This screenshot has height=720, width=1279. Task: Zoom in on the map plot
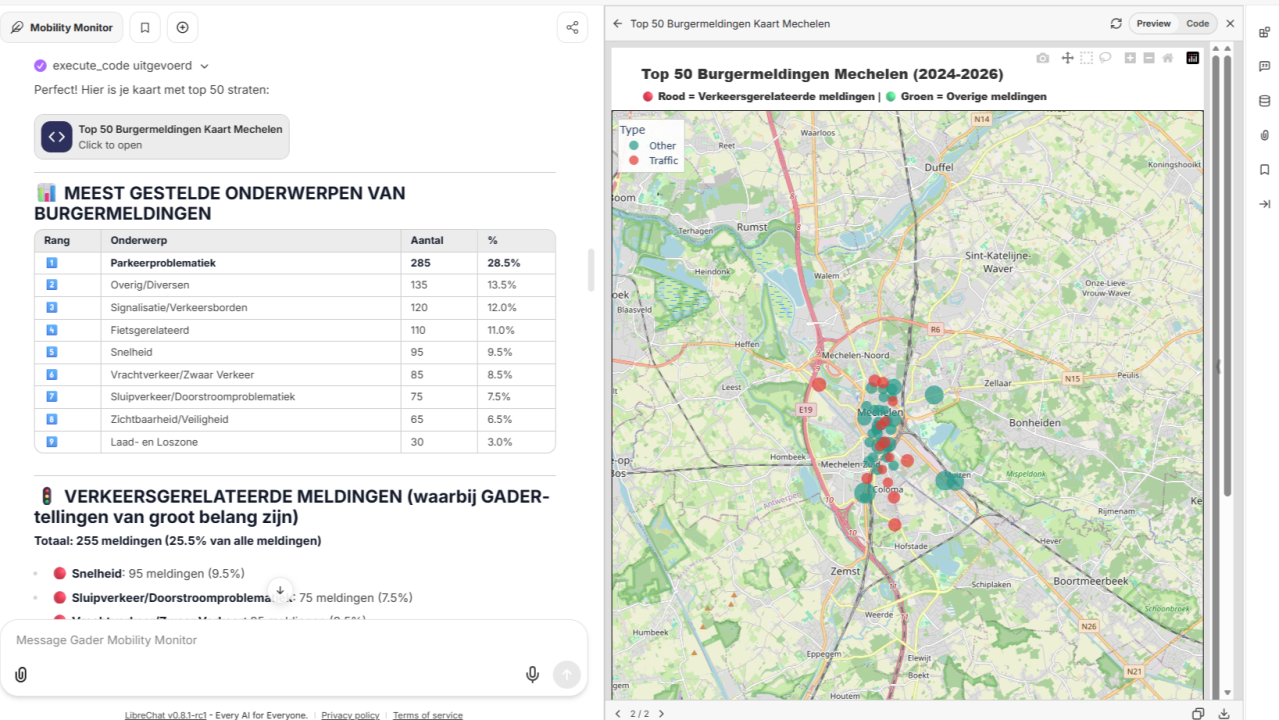click(1130, 58)
